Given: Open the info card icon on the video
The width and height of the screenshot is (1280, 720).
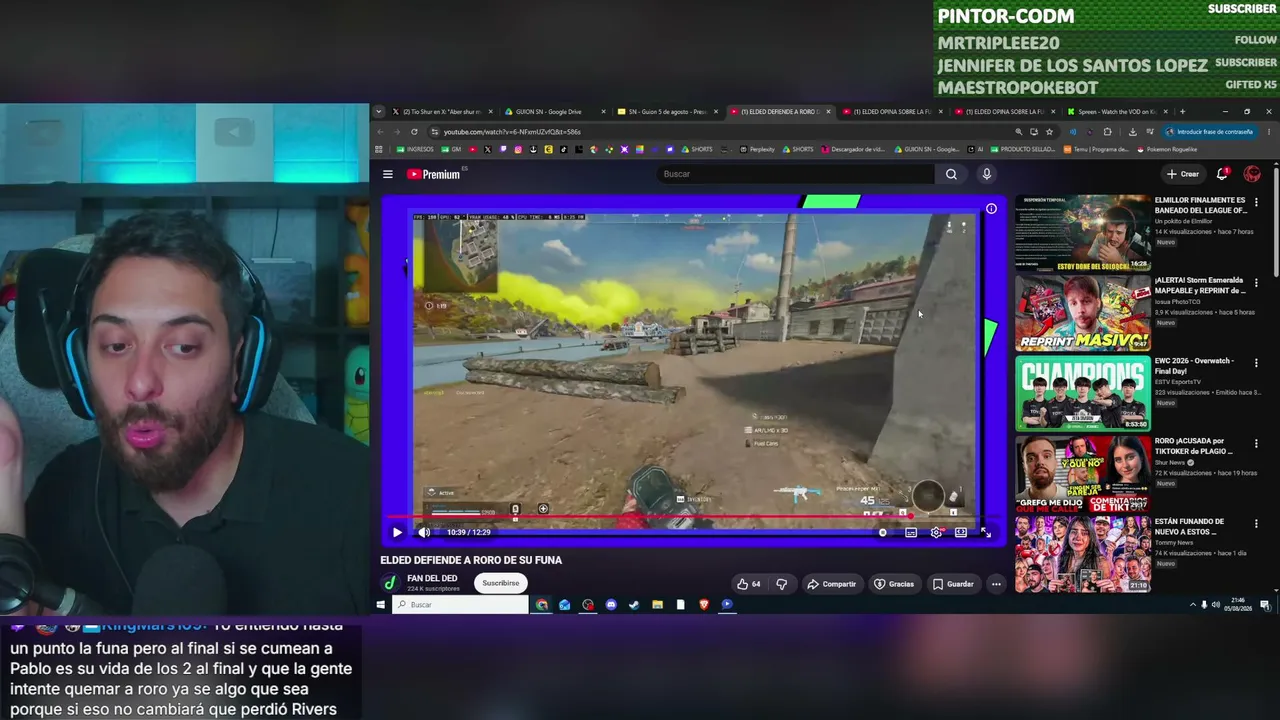Looking at the screenshot, I should pos(991,209).
